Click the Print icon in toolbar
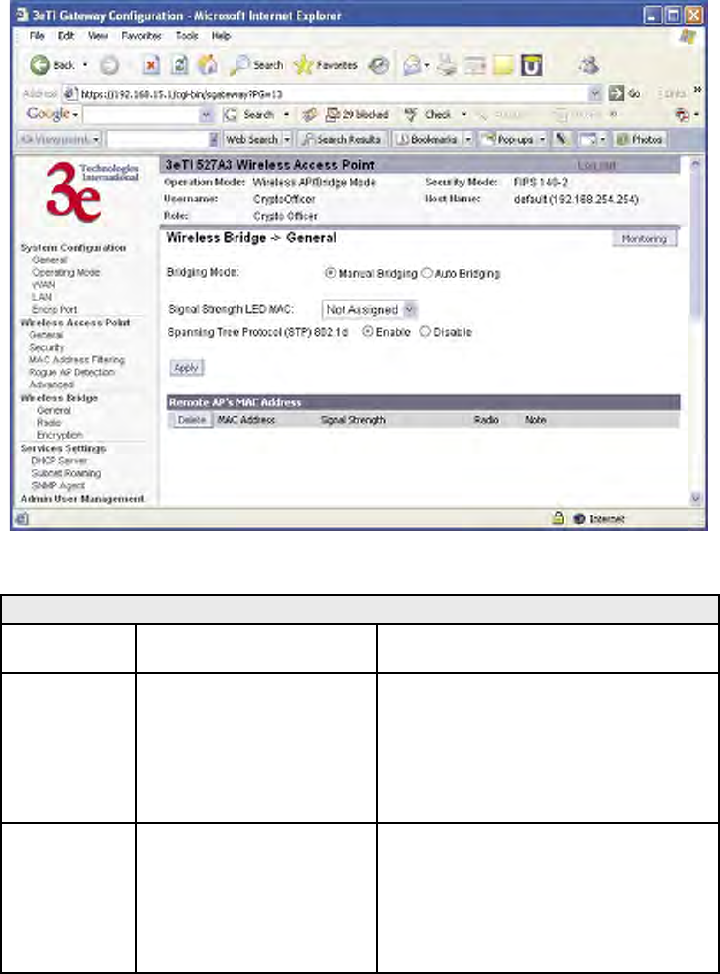Viewport: 720px width, 974px height. 446,65
